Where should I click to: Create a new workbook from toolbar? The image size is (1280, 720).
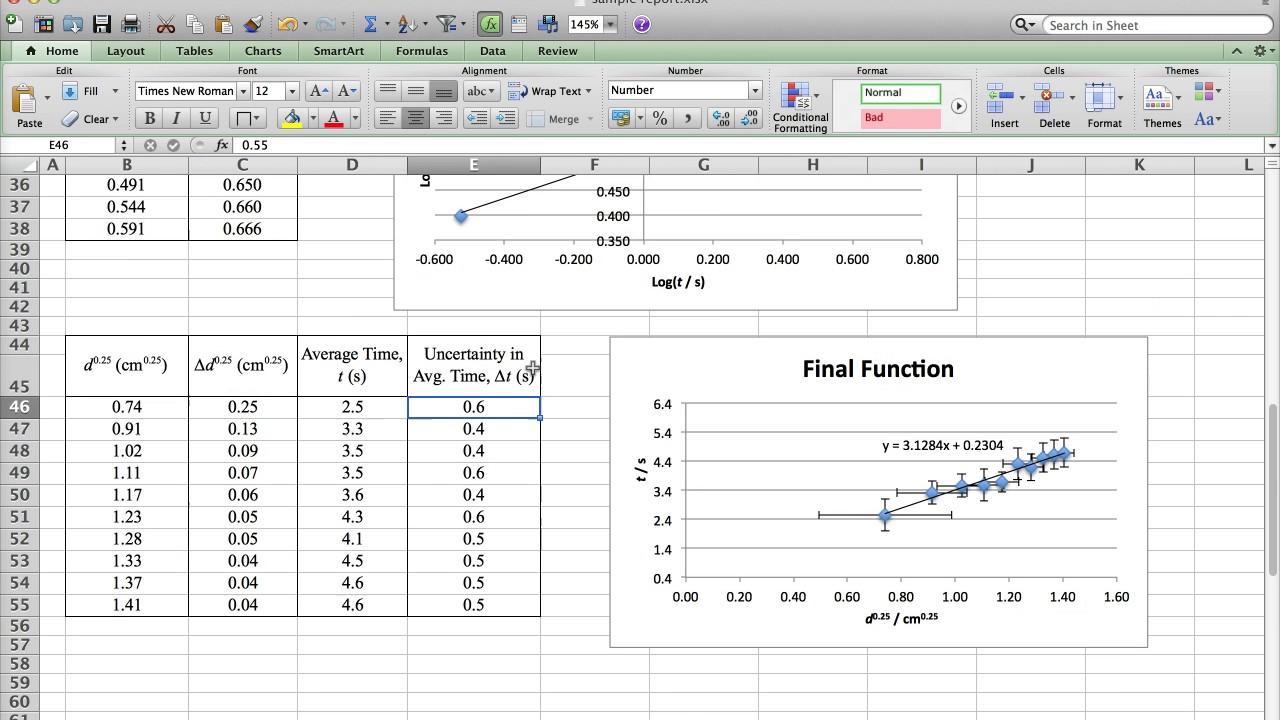pos(14,24)
